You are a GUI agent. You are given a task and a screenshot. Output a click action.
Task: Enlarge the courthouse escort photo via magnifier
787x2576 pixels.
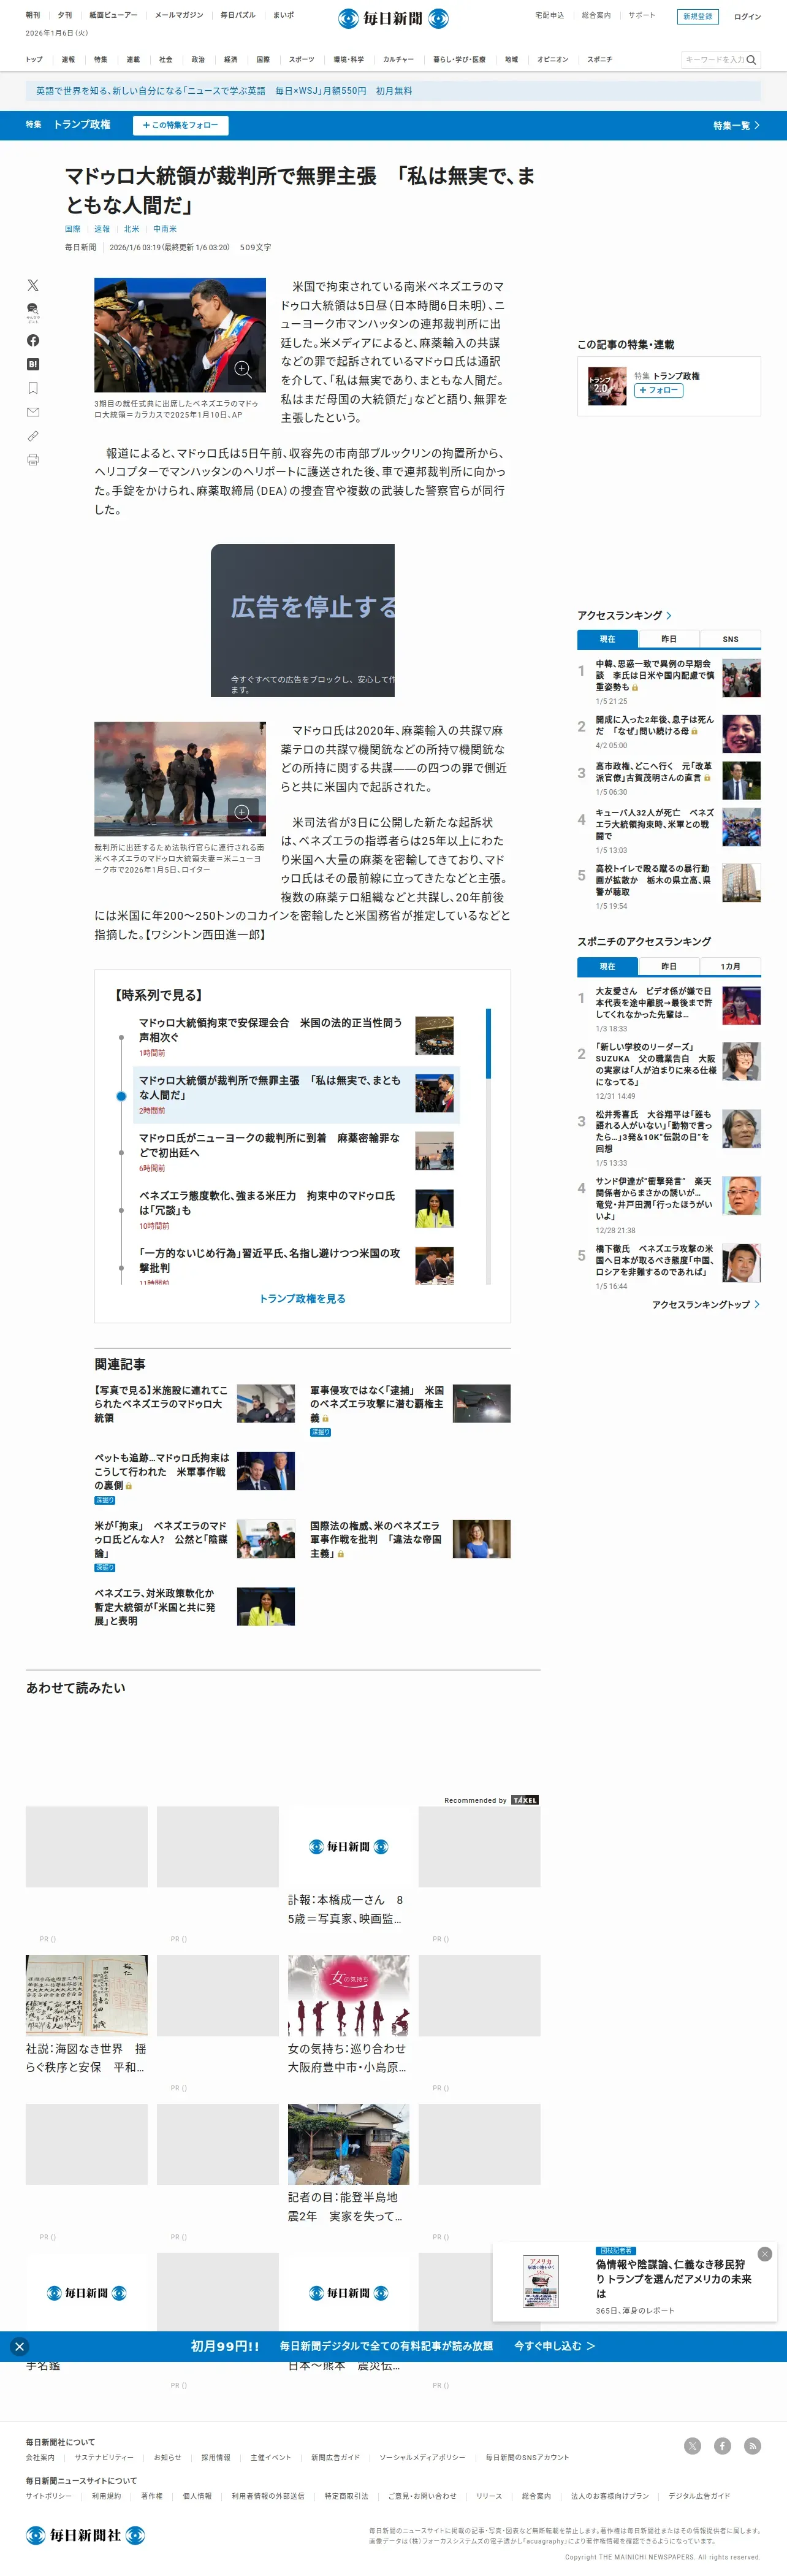click(x=243, y=812)
